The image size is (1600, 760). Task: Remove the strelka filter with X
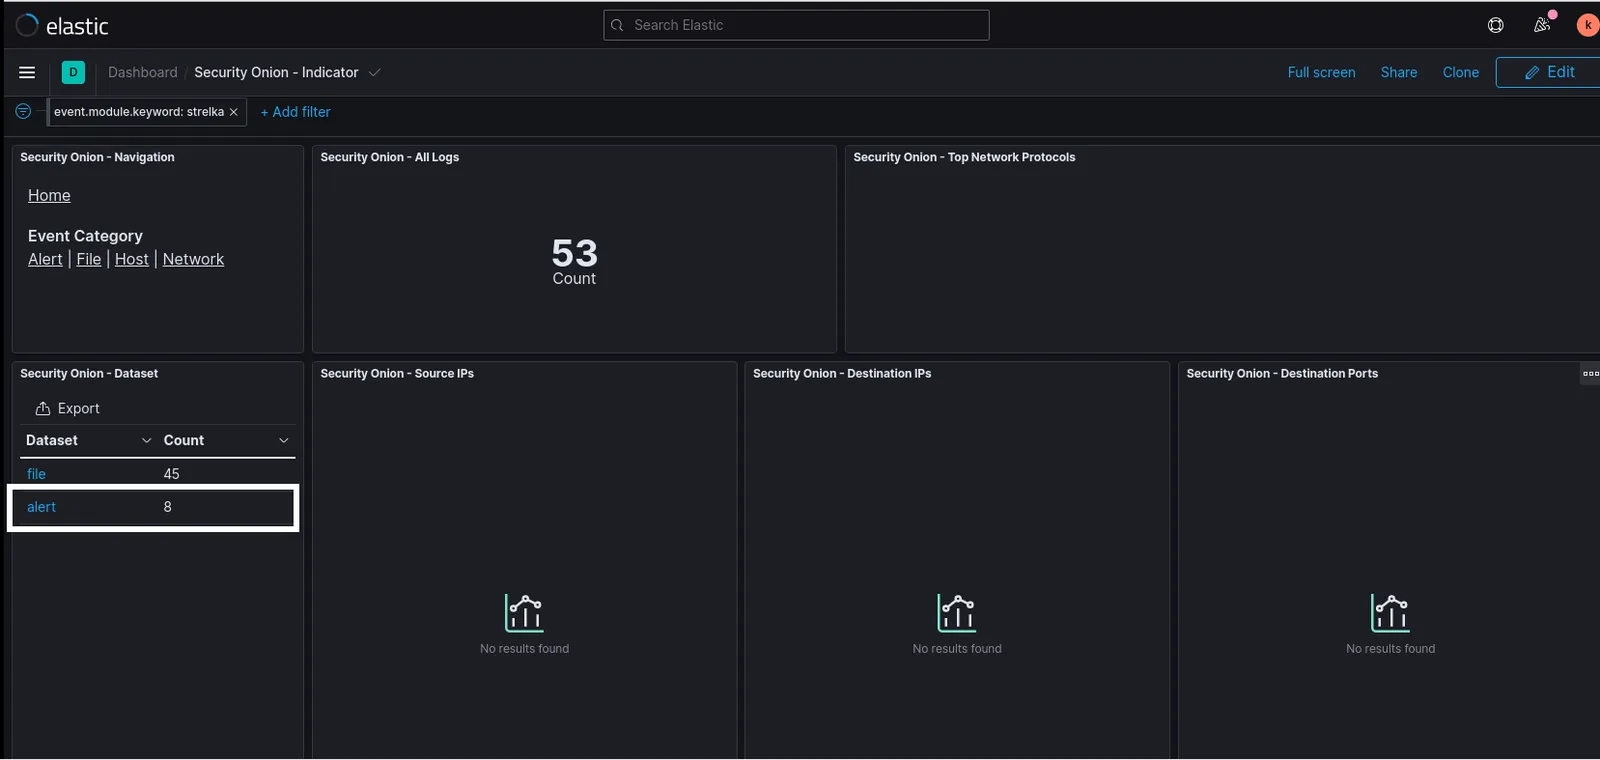(233, 112)
